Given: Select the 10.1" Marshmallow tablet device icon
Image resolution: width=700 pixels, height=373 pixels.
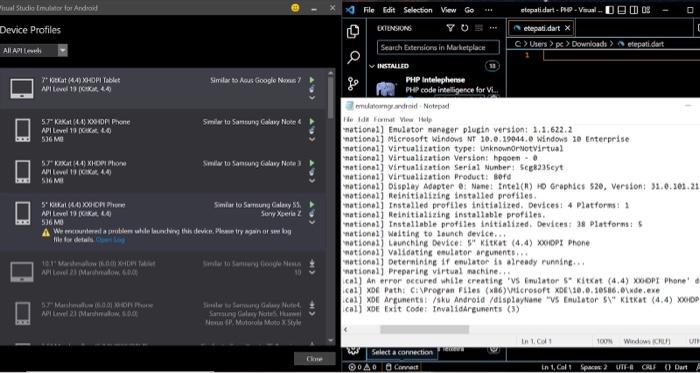Looking at the screenshot, I should (22, 272).
